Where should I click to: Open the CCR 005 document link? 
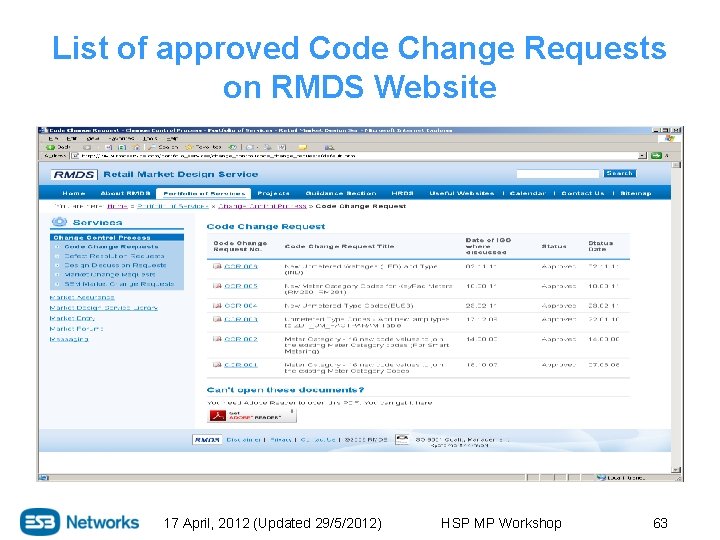click(x=241, y=286)
